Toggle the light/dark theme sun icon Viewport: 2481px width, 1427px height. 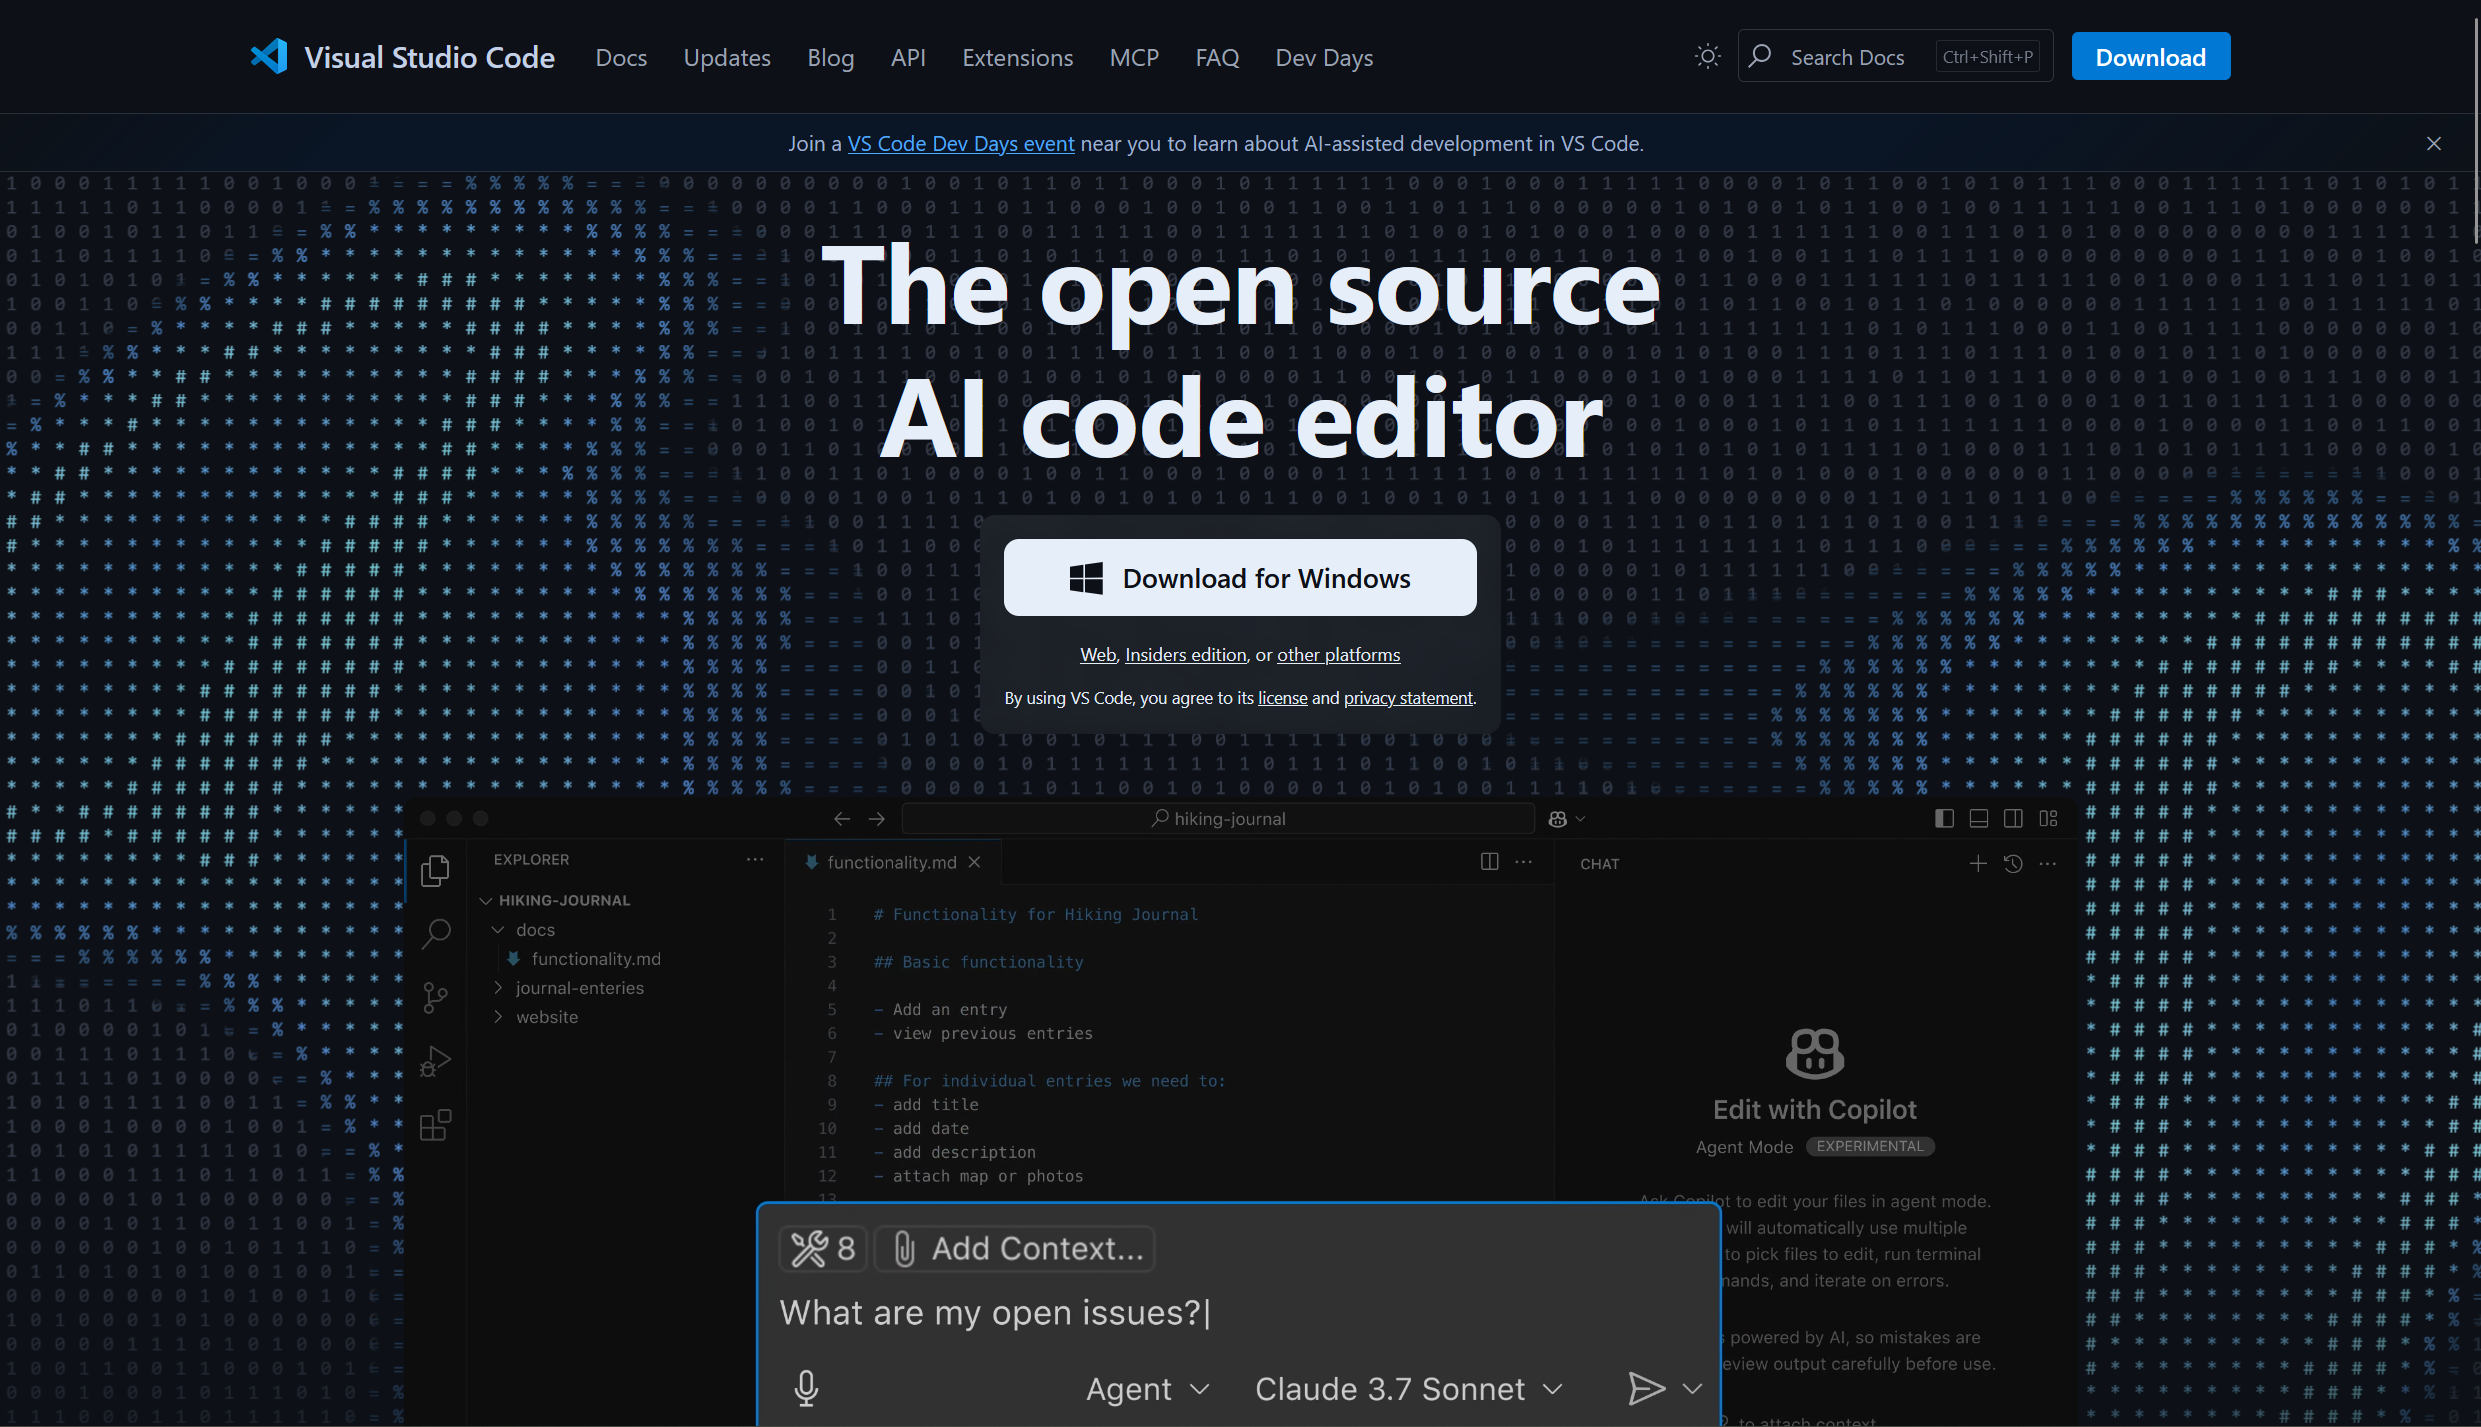(1707, 57)
